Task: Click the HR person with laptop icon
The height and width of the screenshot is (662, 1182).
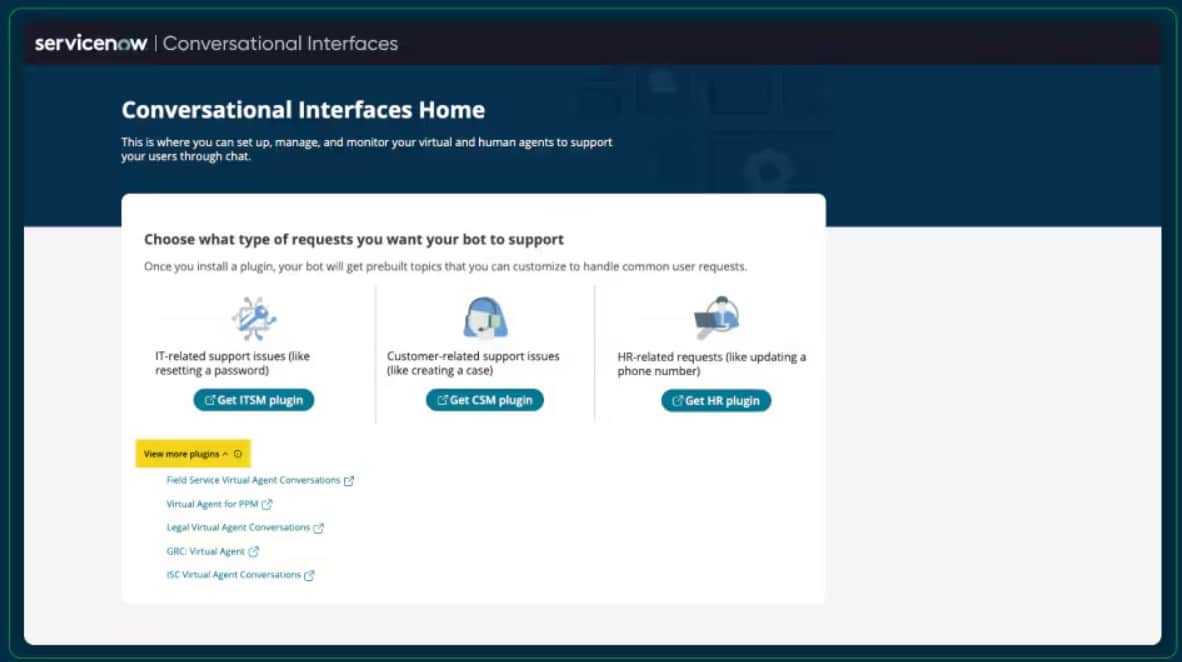Action: (x=716, y=317)
